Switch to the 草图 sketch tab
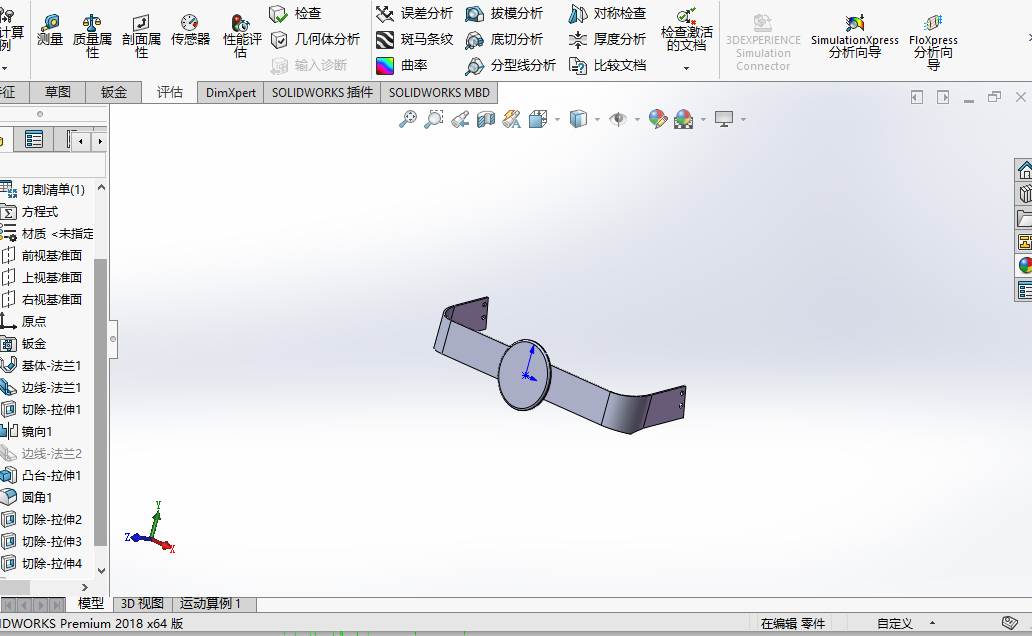The width and height of the screenshot is (1032, 636). [x=58, y=92]
